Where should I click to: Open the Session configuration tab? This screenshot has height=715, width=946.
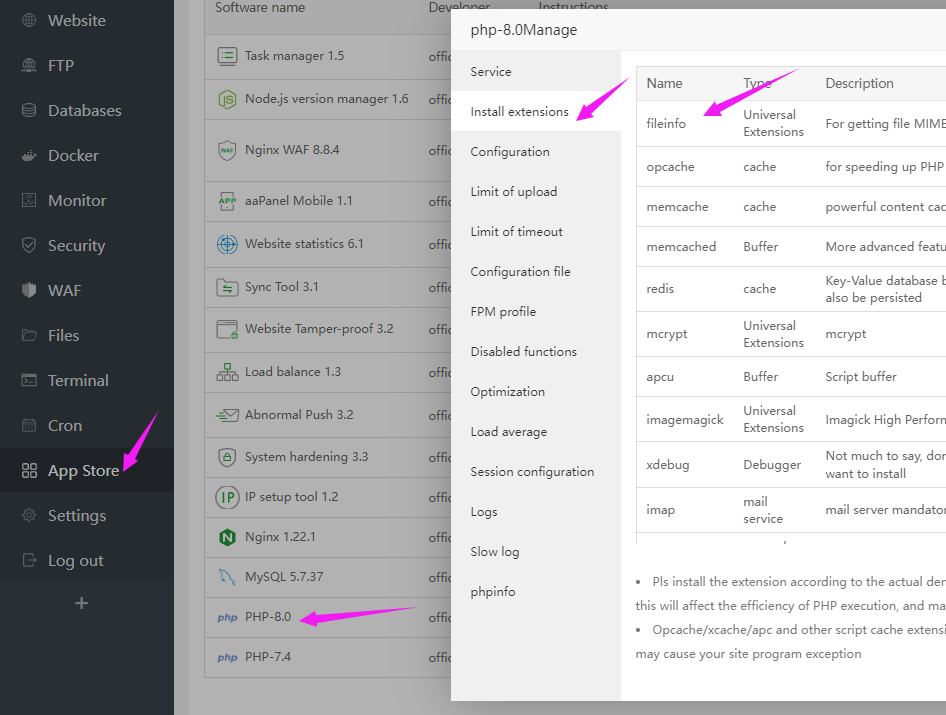point(536,471)
